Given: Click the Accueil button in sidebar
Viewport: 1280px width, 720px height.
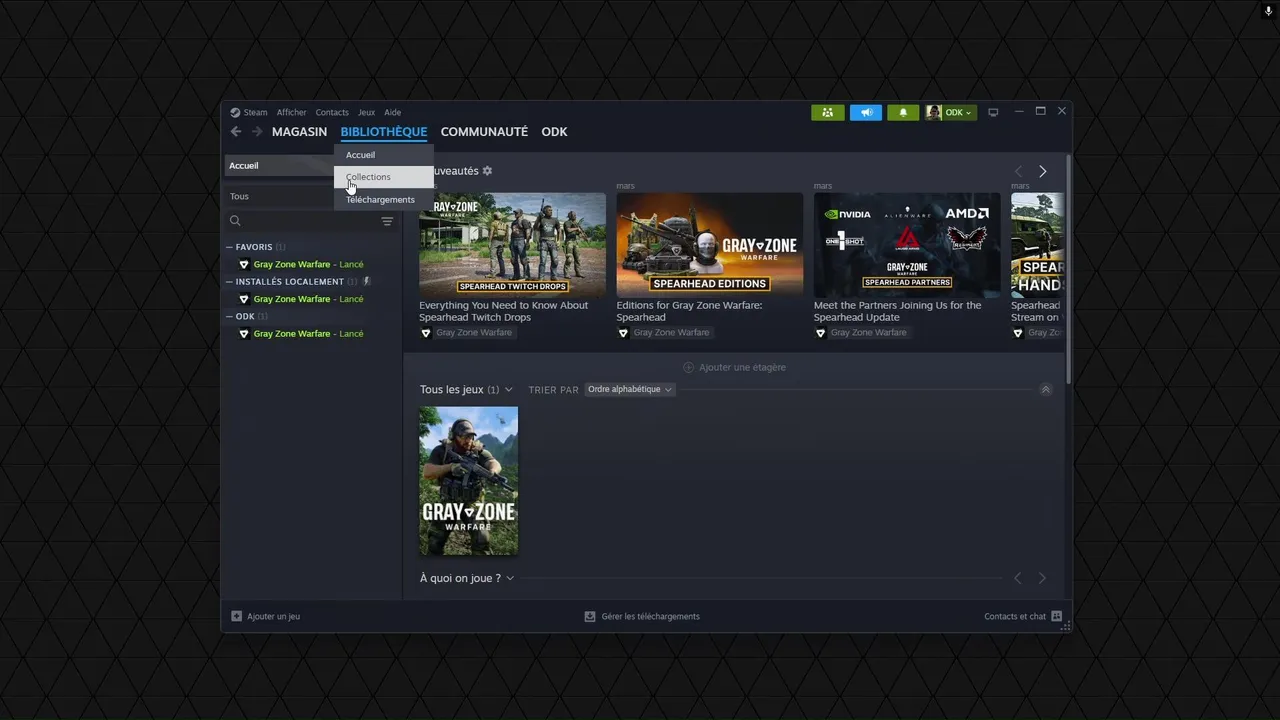Looking at the screenshot, I should coord(280,165).
